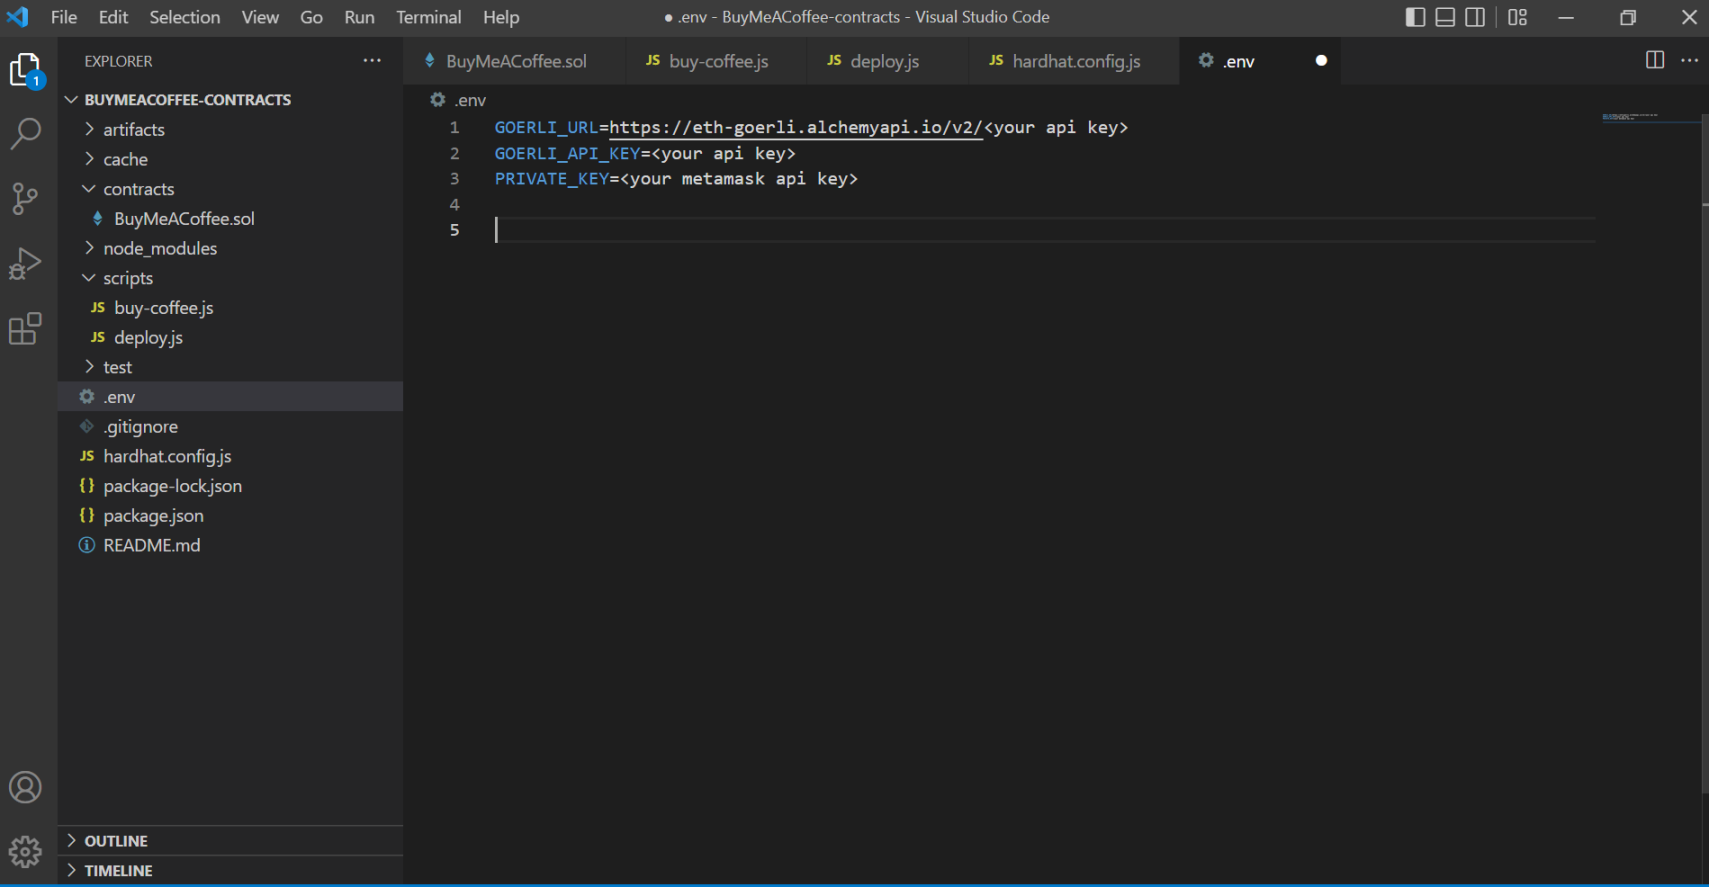Open the Run and Debug view
1709x887 pixels.
point(25,264)
